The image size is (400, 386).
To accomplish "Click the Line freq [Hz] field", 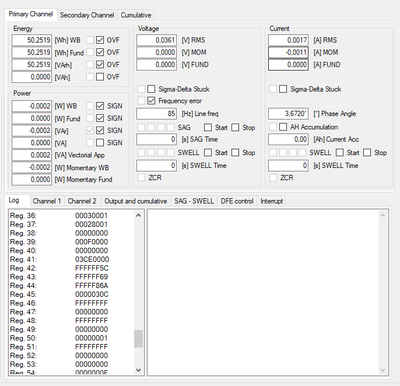I will tap(156, 114).
